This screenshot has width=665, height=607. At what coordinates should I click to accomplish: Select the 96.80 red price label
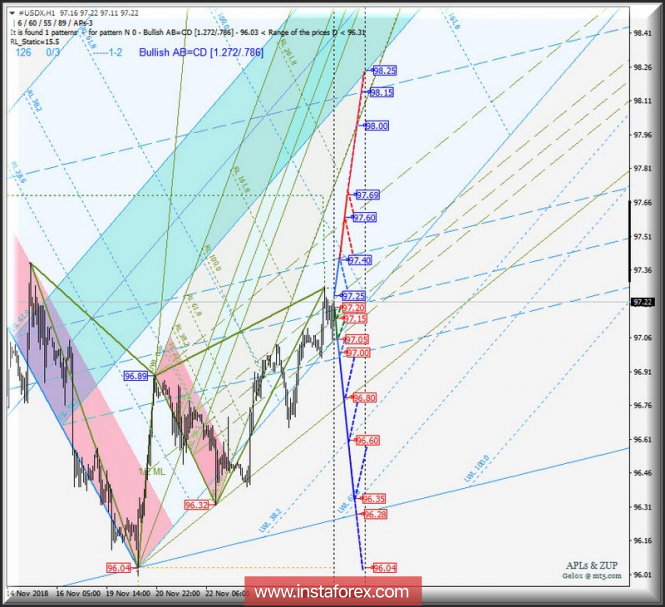tap(364, 398)
